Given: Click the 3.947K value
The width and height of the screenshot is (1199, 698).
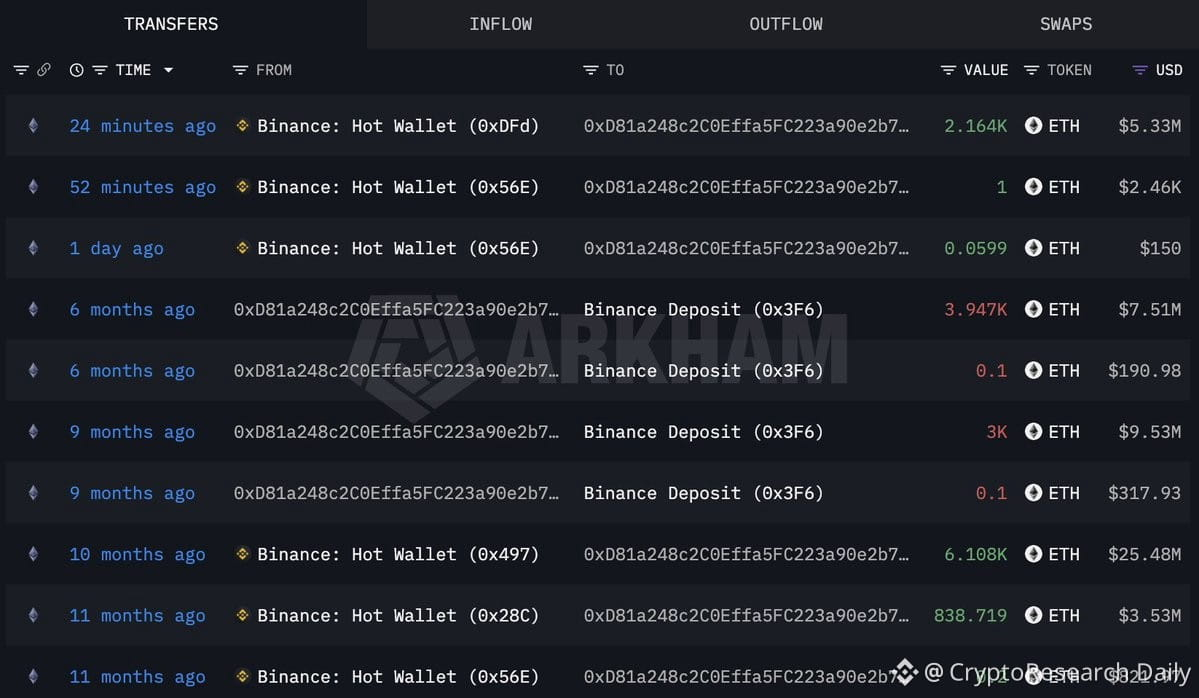Looking at the screenshot, I should point(976,310).
